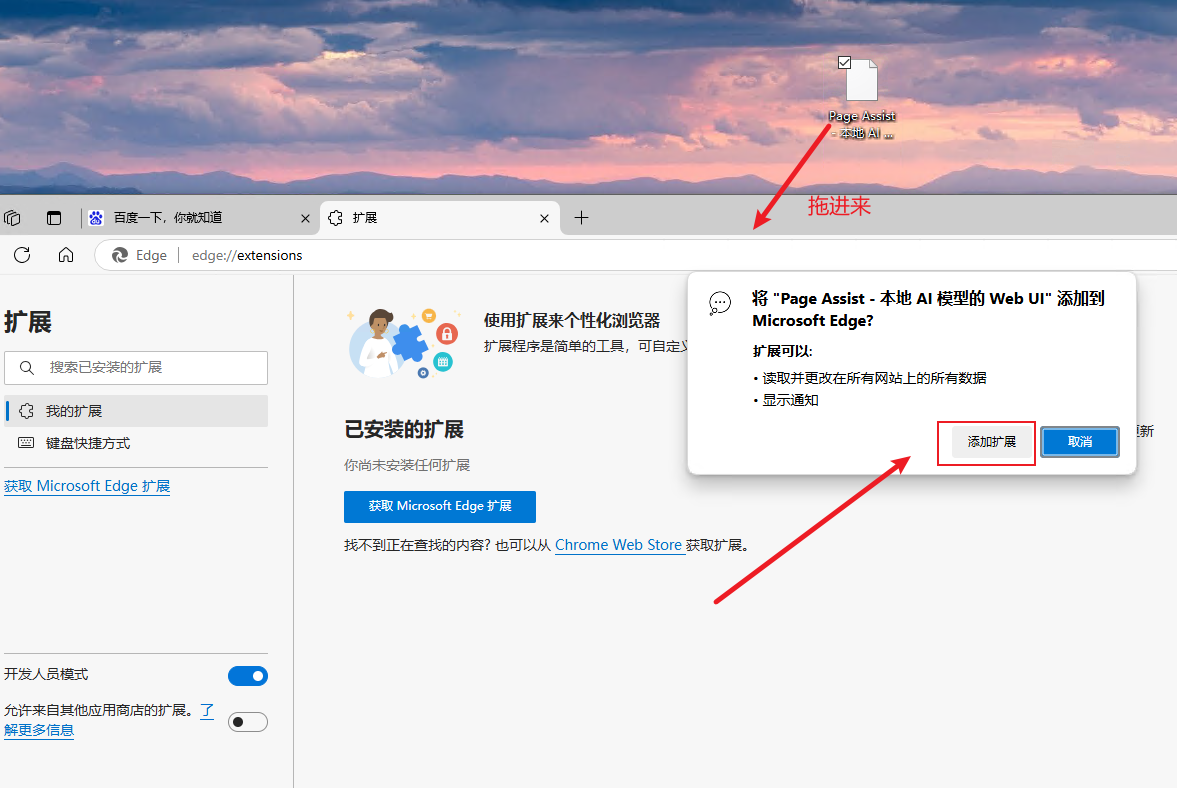Click the 使用扩展来个性化浏览器 heading
This screenshot has width=1177, height=788.
point(571,320)
